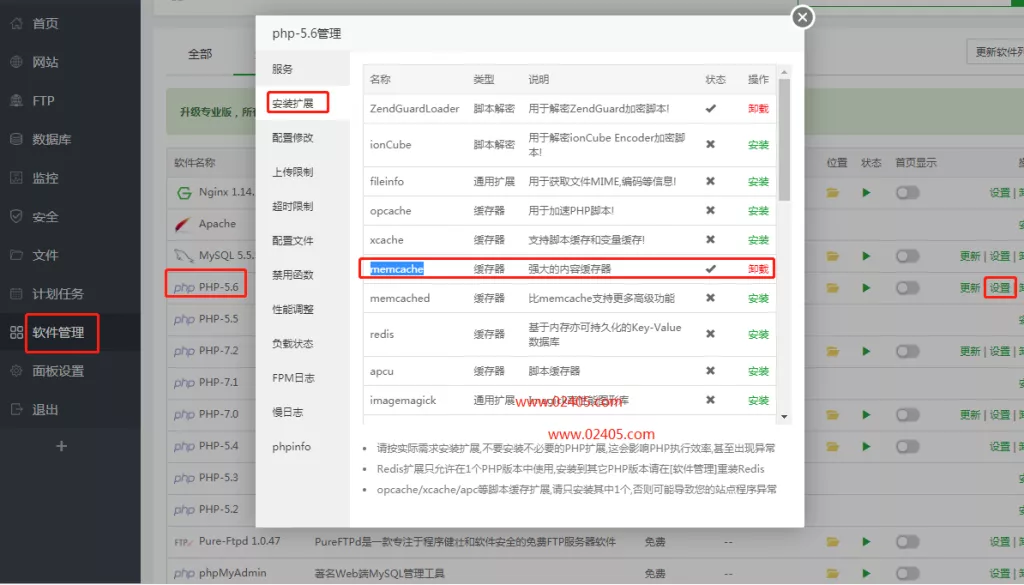Click the folder icon beside 文件

click(x=16, y=255)
